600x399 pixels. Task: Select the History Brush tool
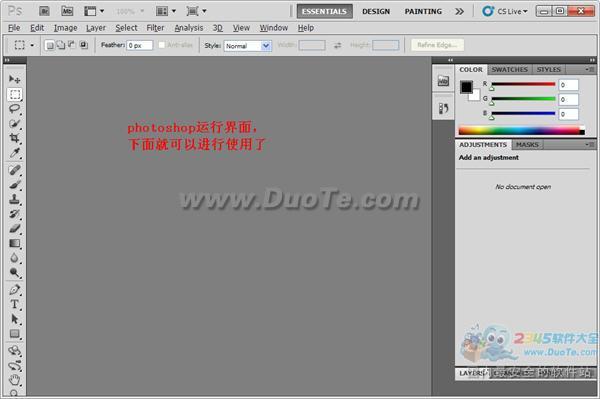pyautogui.click(x=15, y=214)
